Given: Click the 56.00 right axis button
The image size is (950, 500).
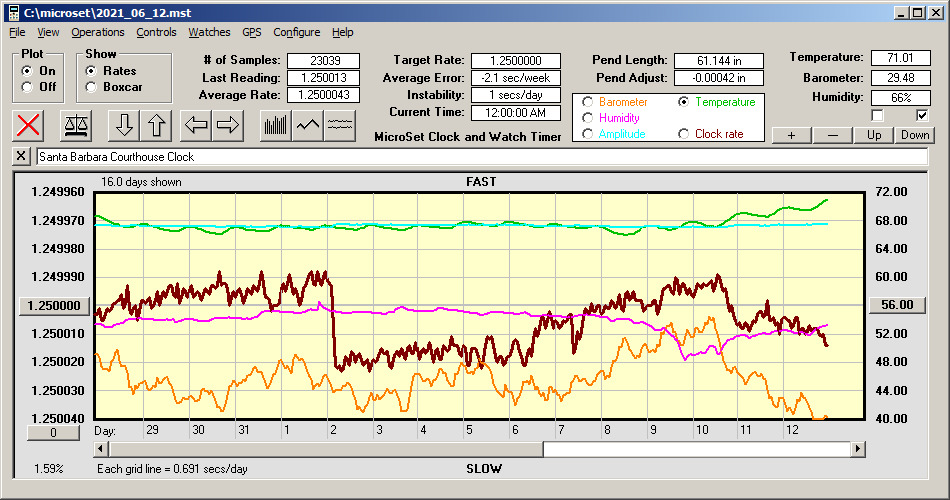Looking at the screenshot, I should pos(897,305).
